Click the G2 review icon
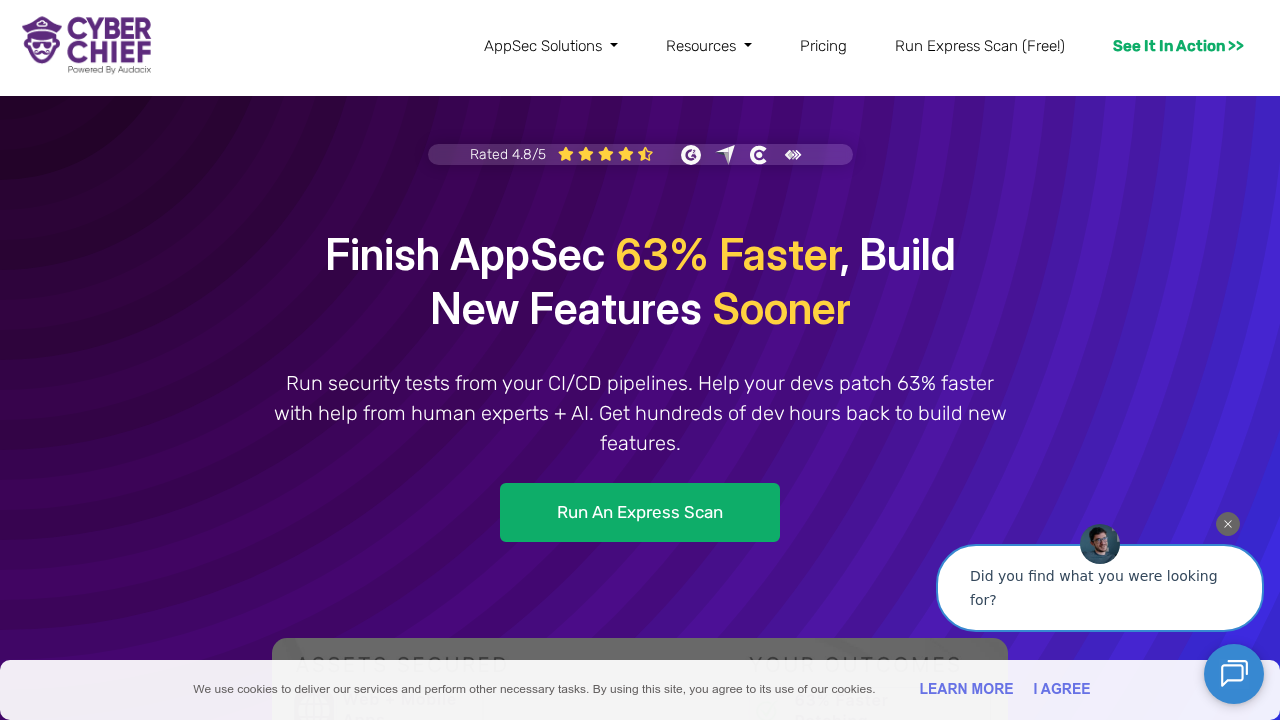This screenshot has width=1280, height=720. tap(691, 155)
